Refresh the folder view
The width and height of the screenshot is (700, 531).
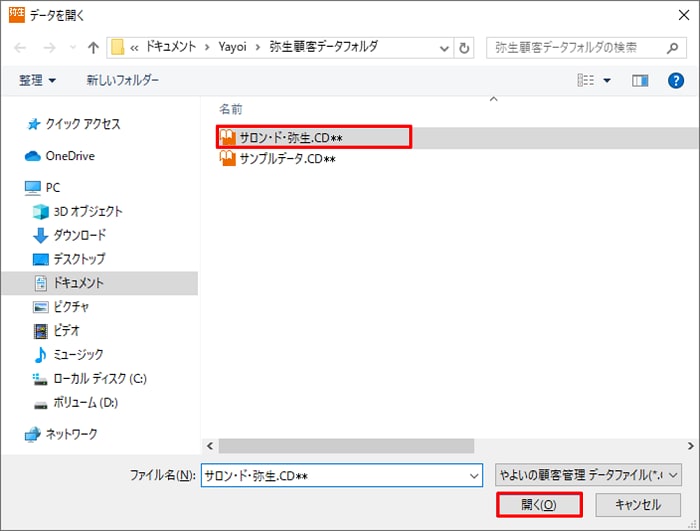pyautogui.click(x=464, y=48)
